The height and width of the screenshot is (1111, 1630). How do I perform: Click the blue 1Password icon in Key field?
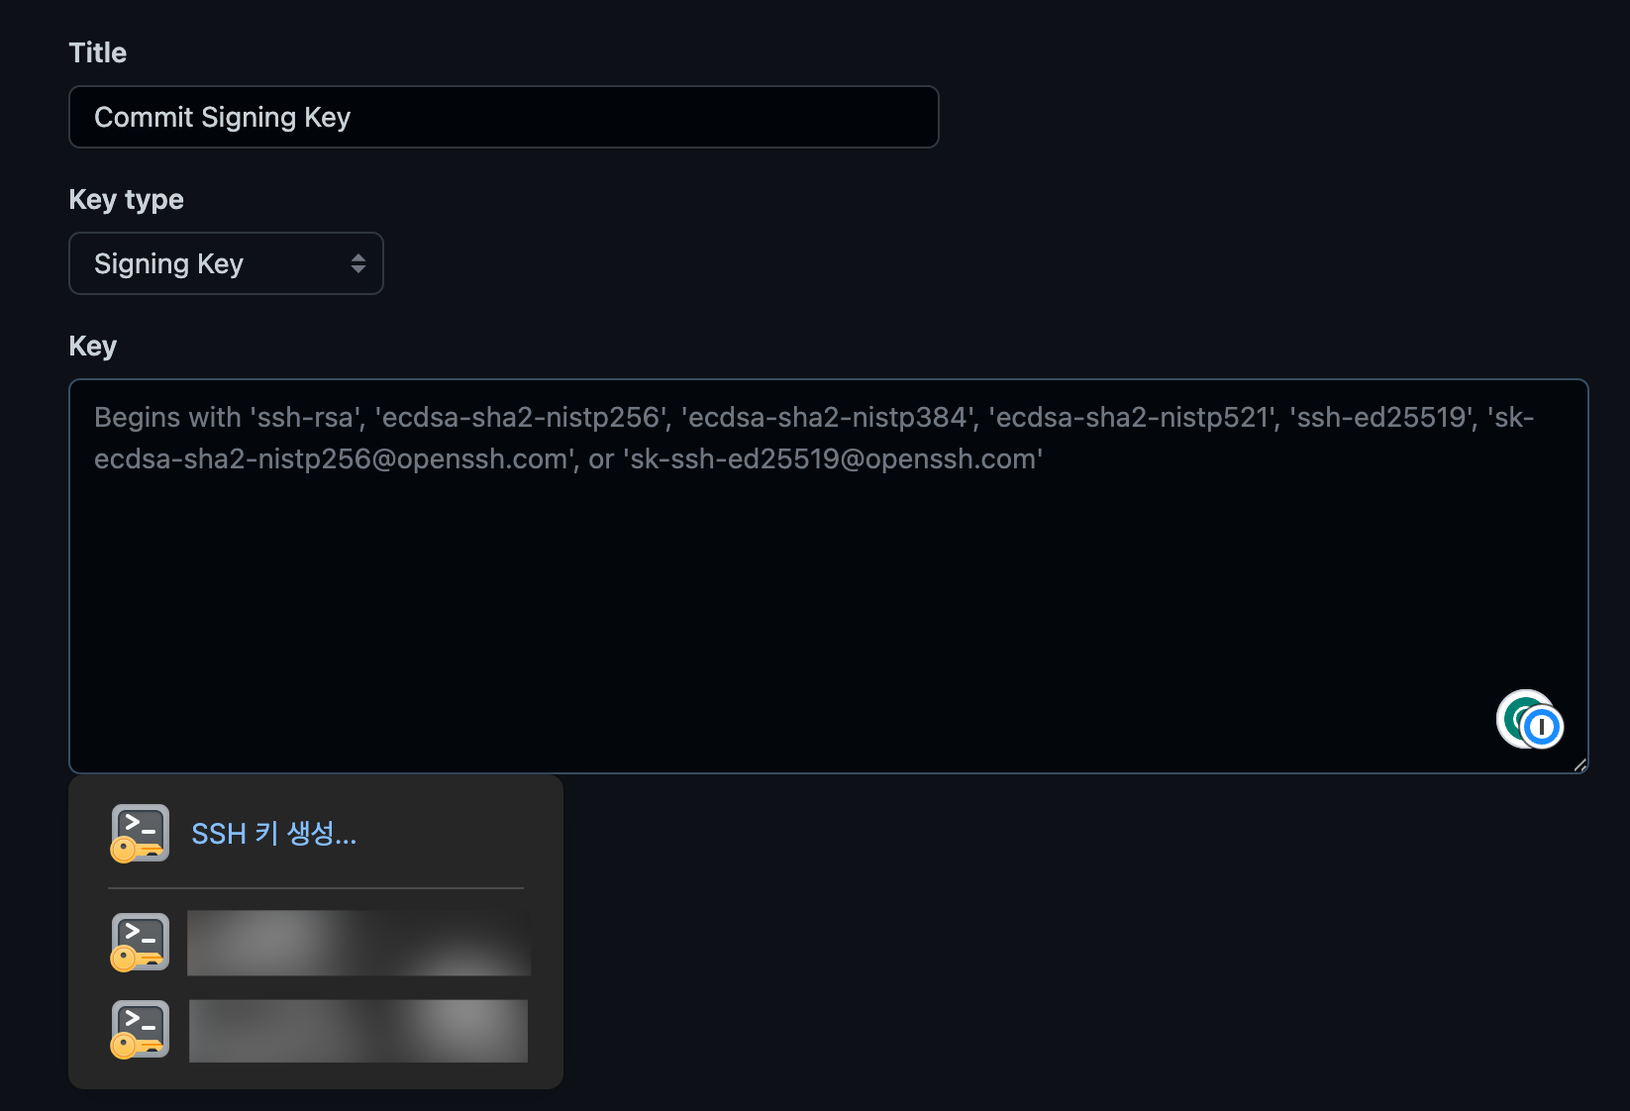1542,727
